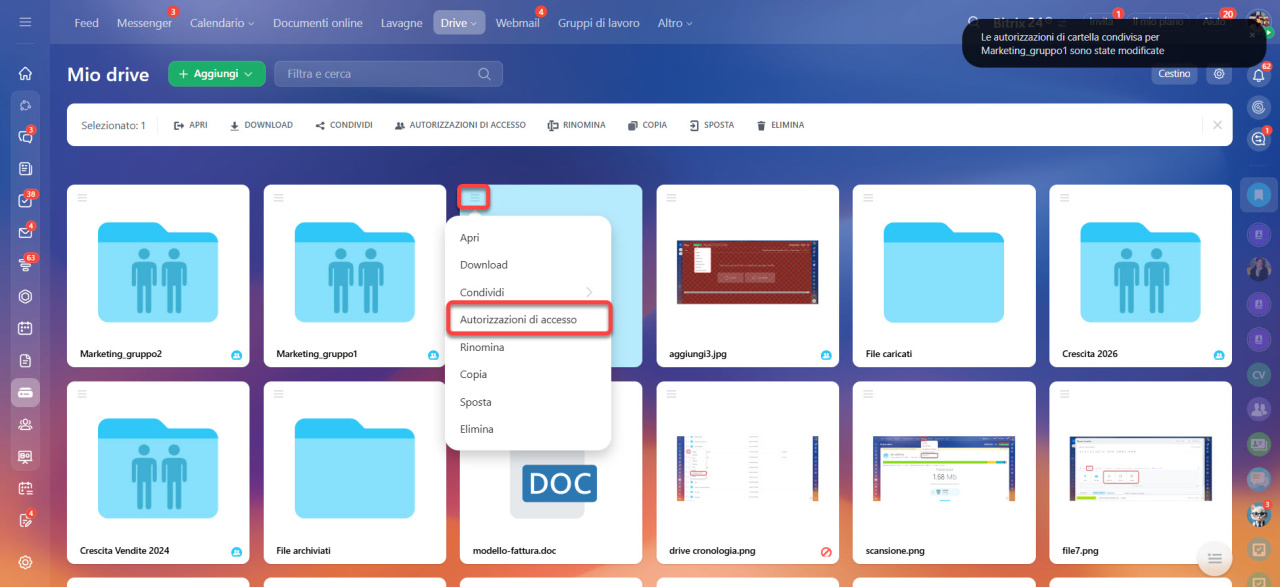Click the magnifier icon in search field

tap(485, 74)
